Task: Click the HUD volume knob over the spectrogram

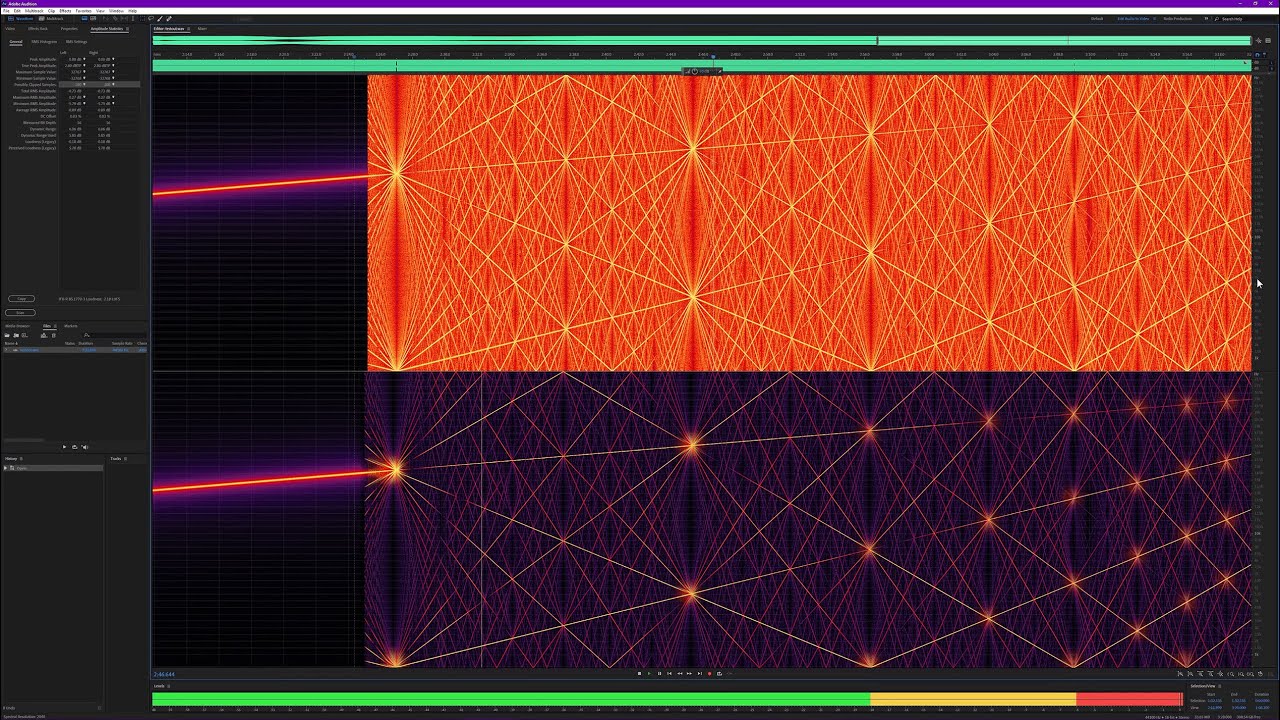Action: point(694,71)
